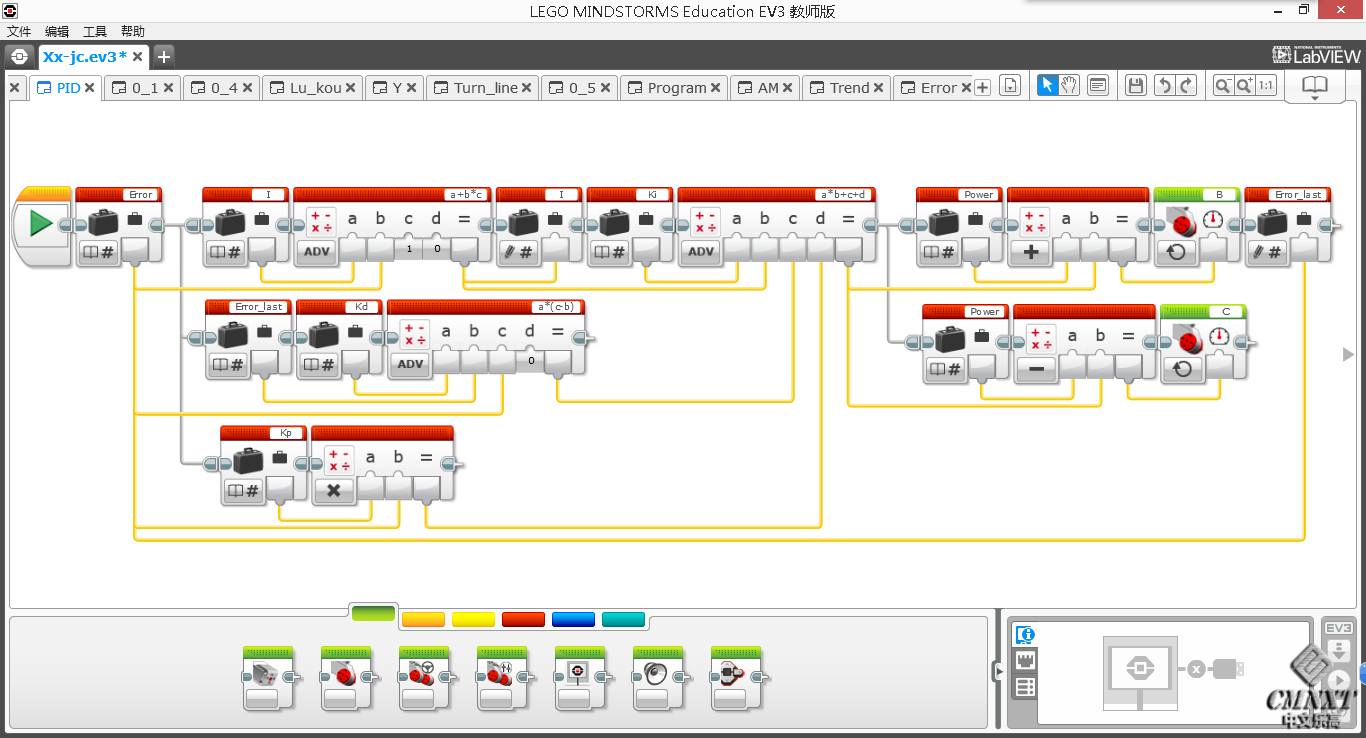Open the program list dropdown icon
The width and height of the screenshot is (1366, 738).
1010,87
